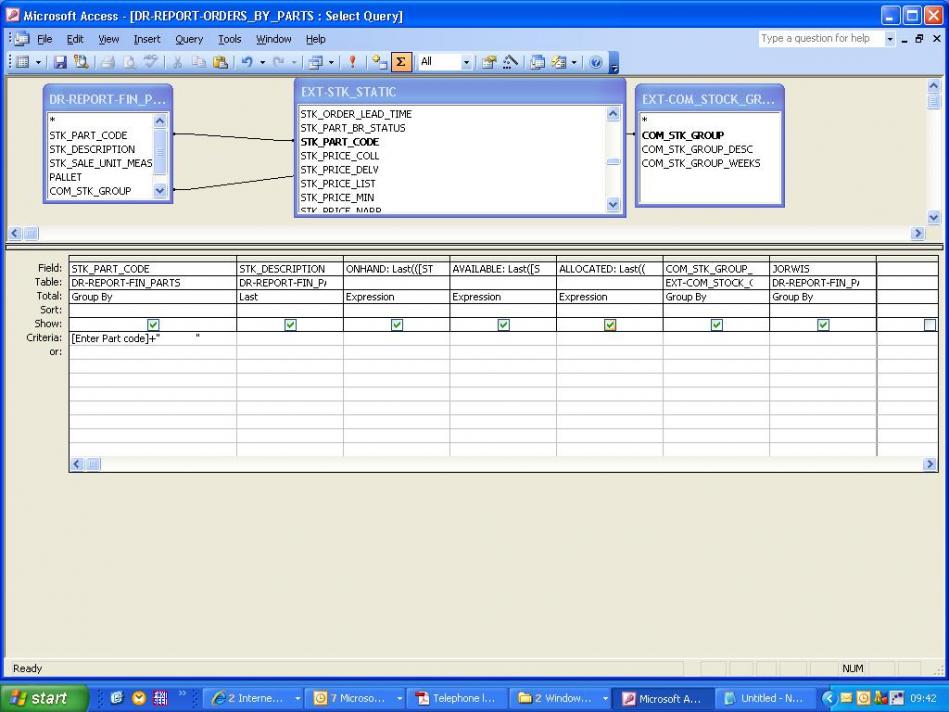Click the Windows Start button
949x712 pixels.
click(x=44, y=698)
